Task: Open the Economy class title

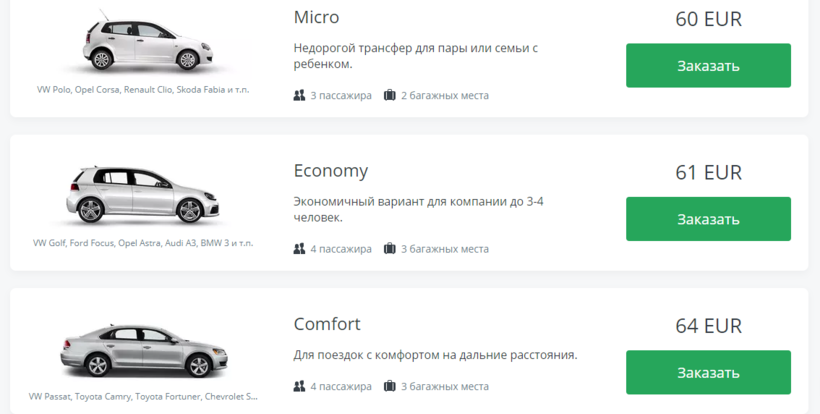Action: [x=331, y=171]
